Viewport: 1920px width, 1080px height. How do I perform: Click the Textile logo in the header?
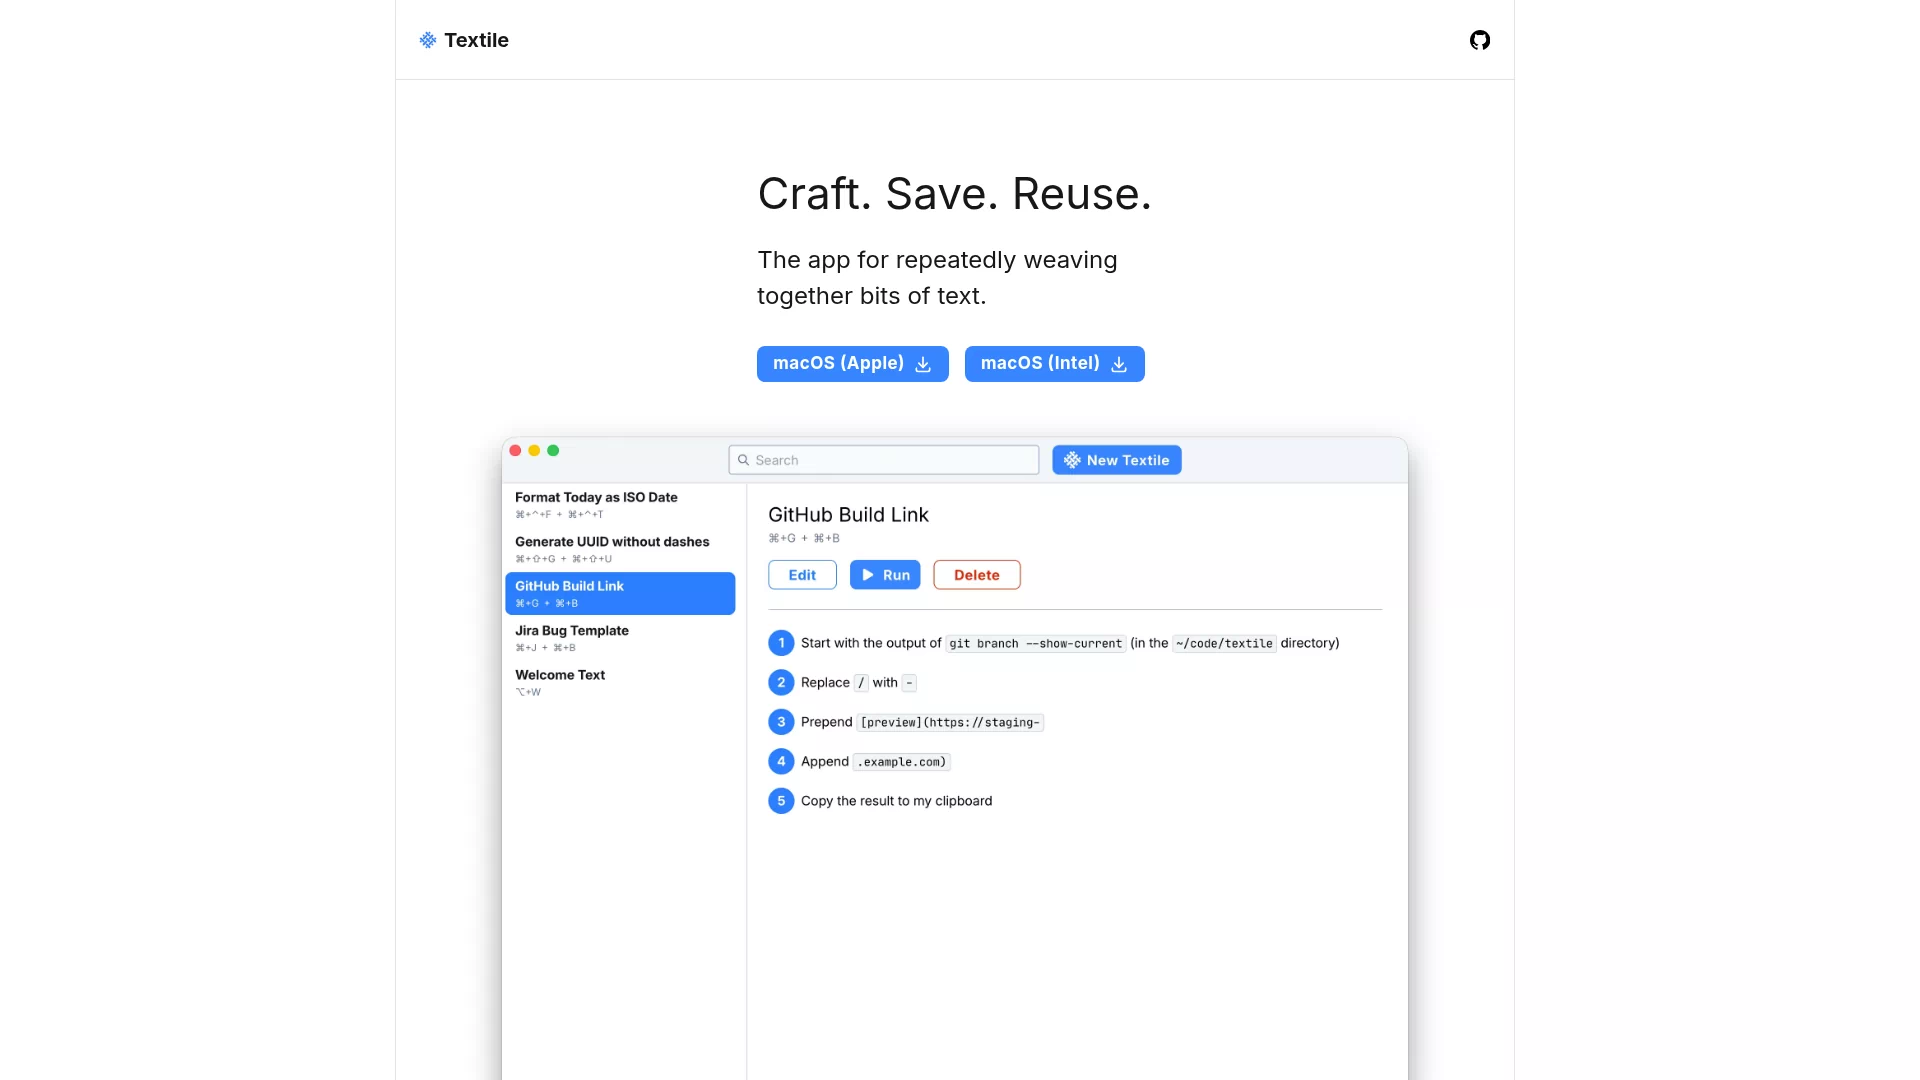(x=464, y=40)
